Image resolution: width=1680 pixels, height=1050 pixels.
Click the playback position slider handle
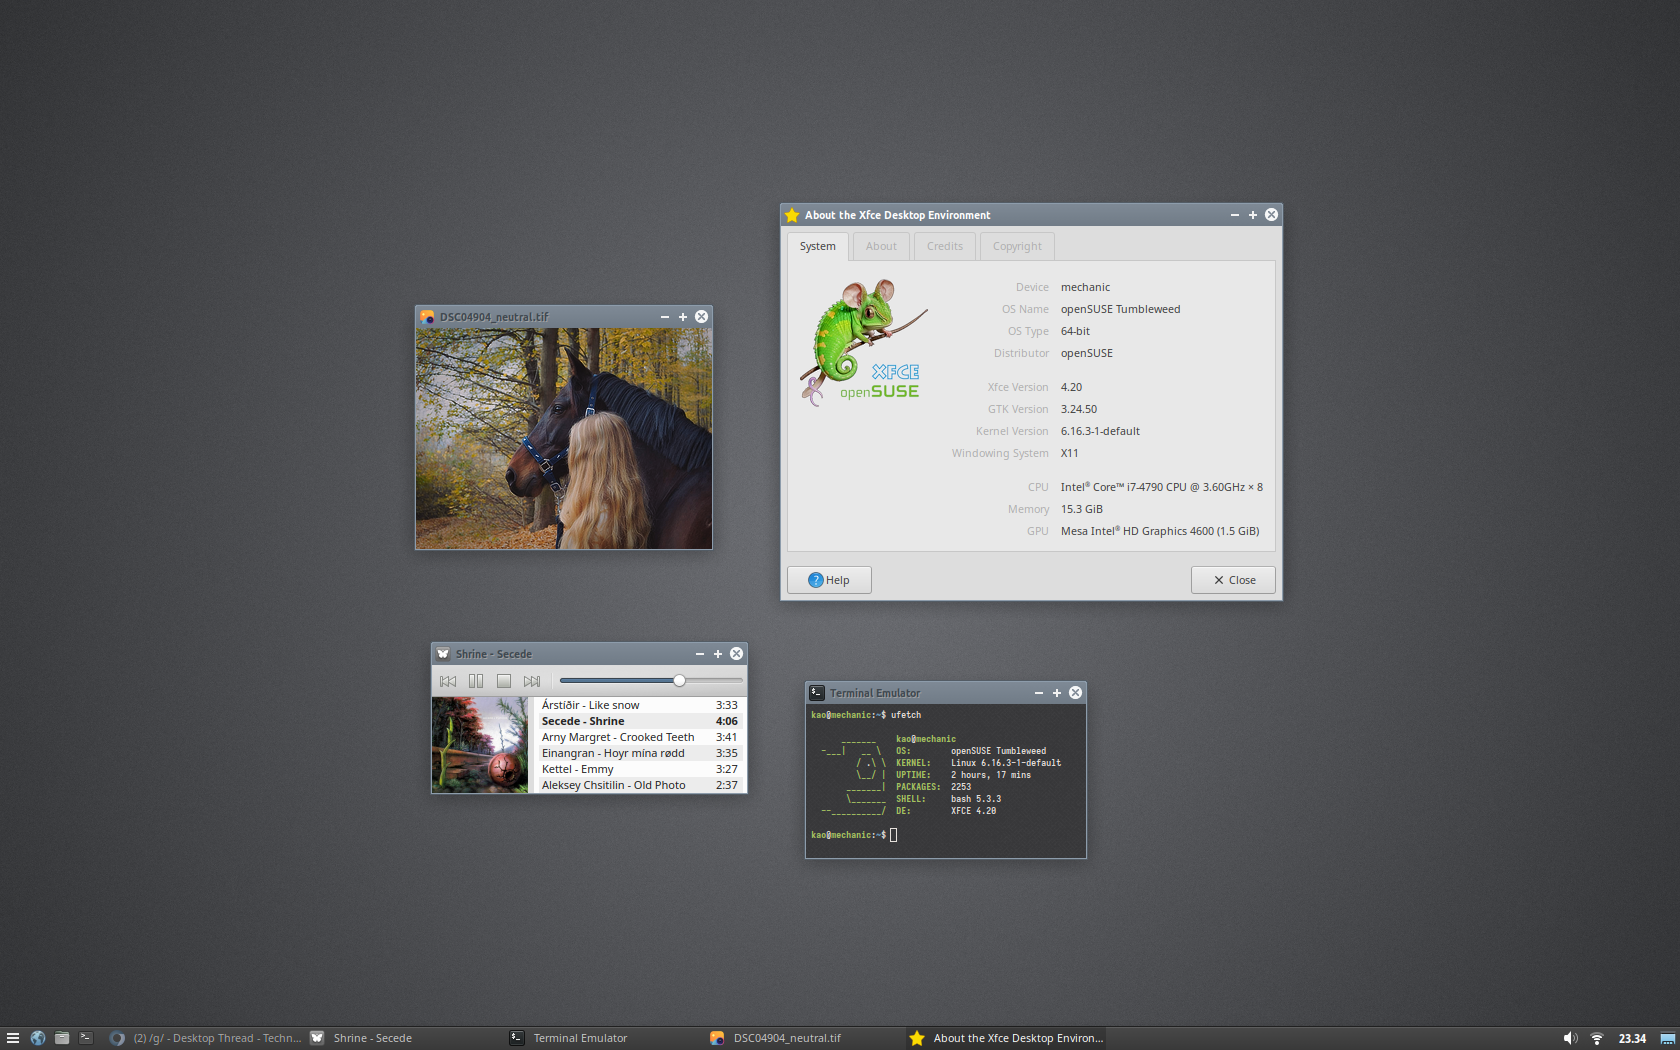coord(679,681)
